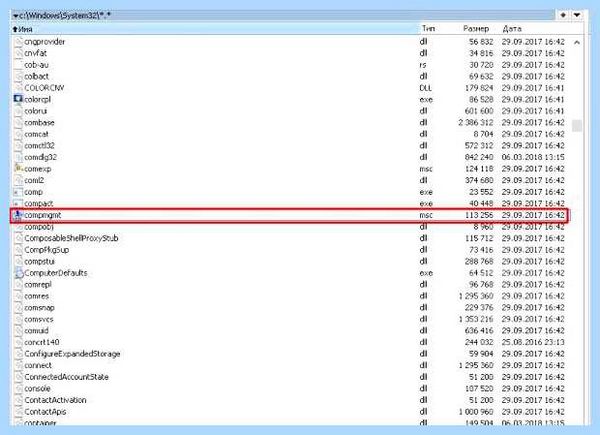600x435 pixels.
Task: Click the size value 113 256
Action: coord(479,215)
